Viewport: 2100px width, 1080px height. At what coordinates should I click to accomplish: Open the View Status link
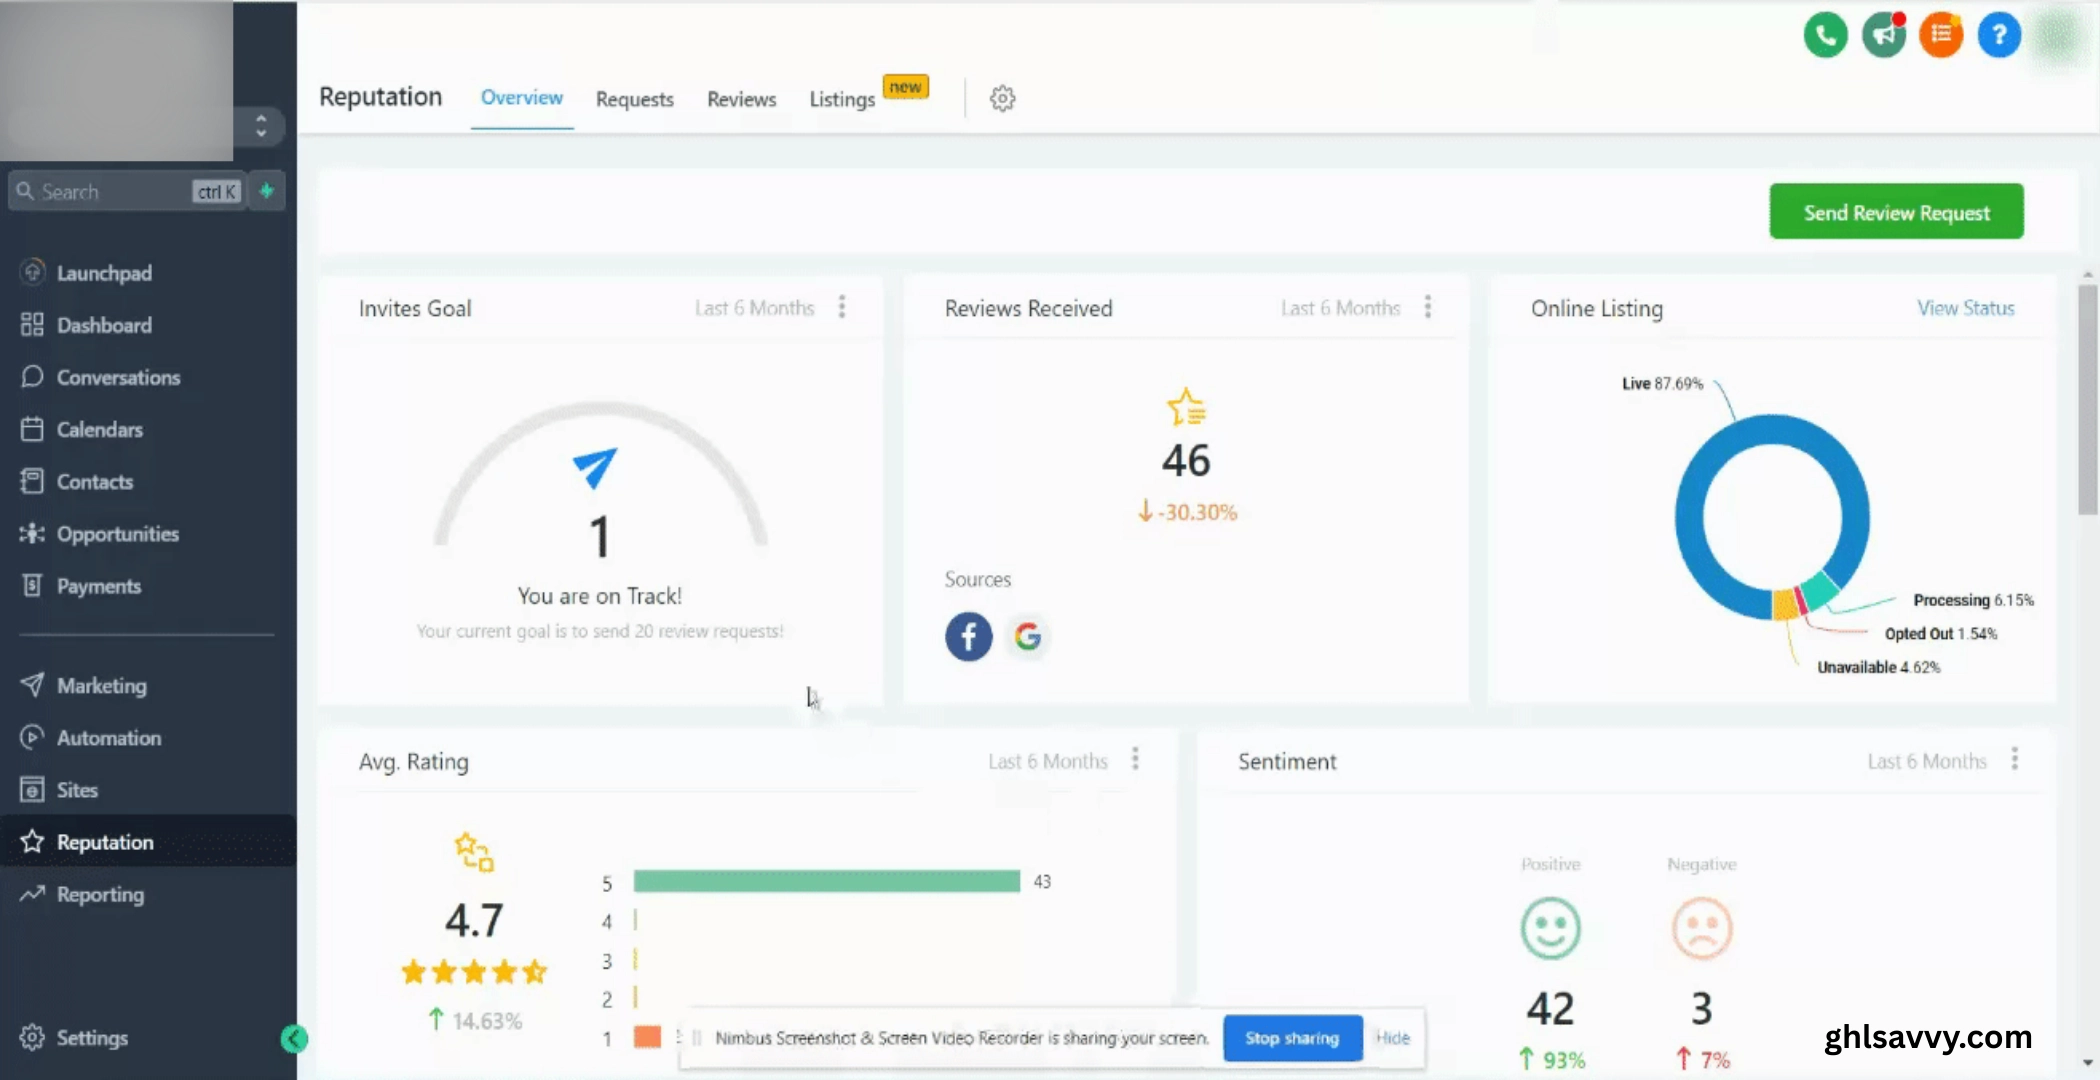1965,308
